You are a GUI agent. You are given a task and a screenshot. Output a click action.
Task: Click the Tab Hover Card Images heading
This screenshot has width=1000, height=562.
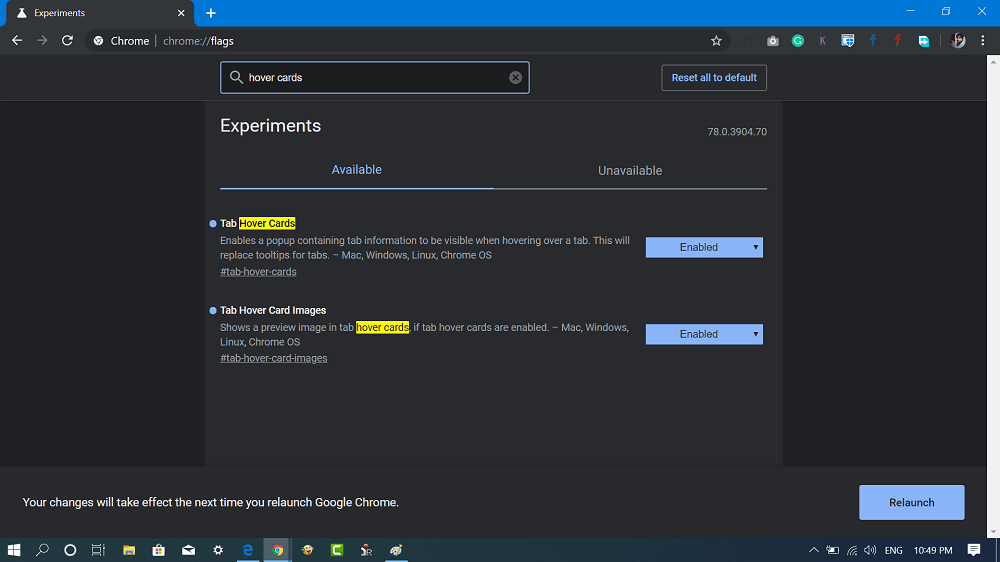click(273, 310)
